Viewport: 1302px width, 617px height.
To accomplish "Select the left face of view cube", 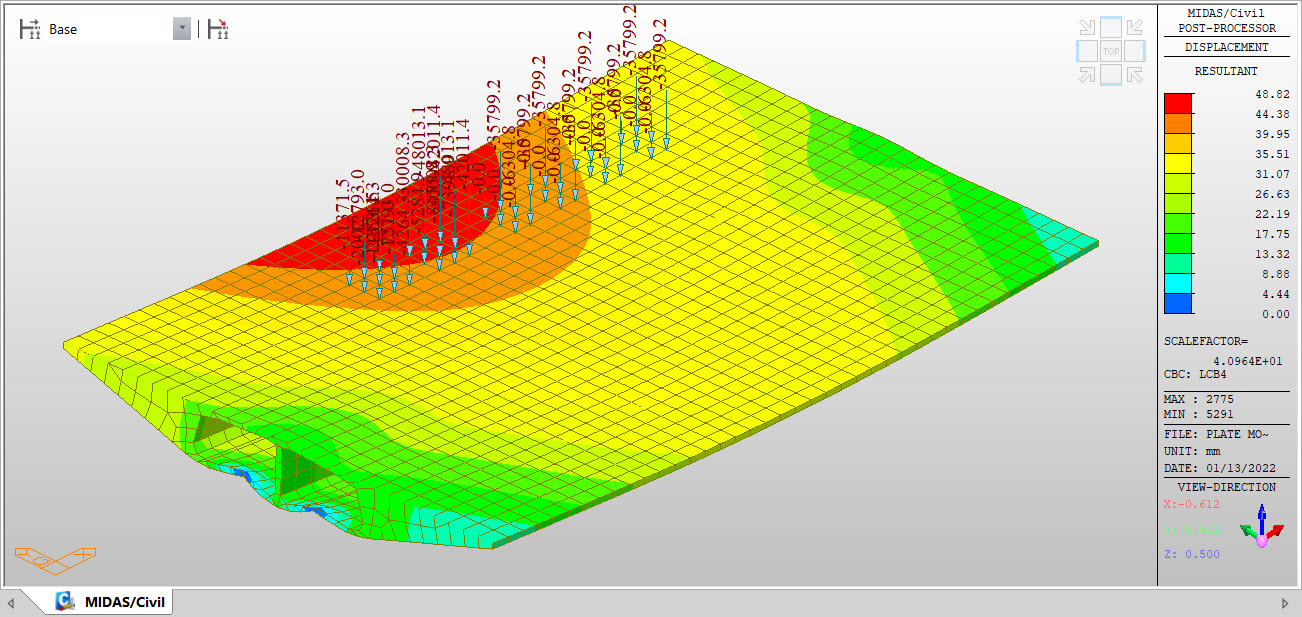I will point(1086,50).
